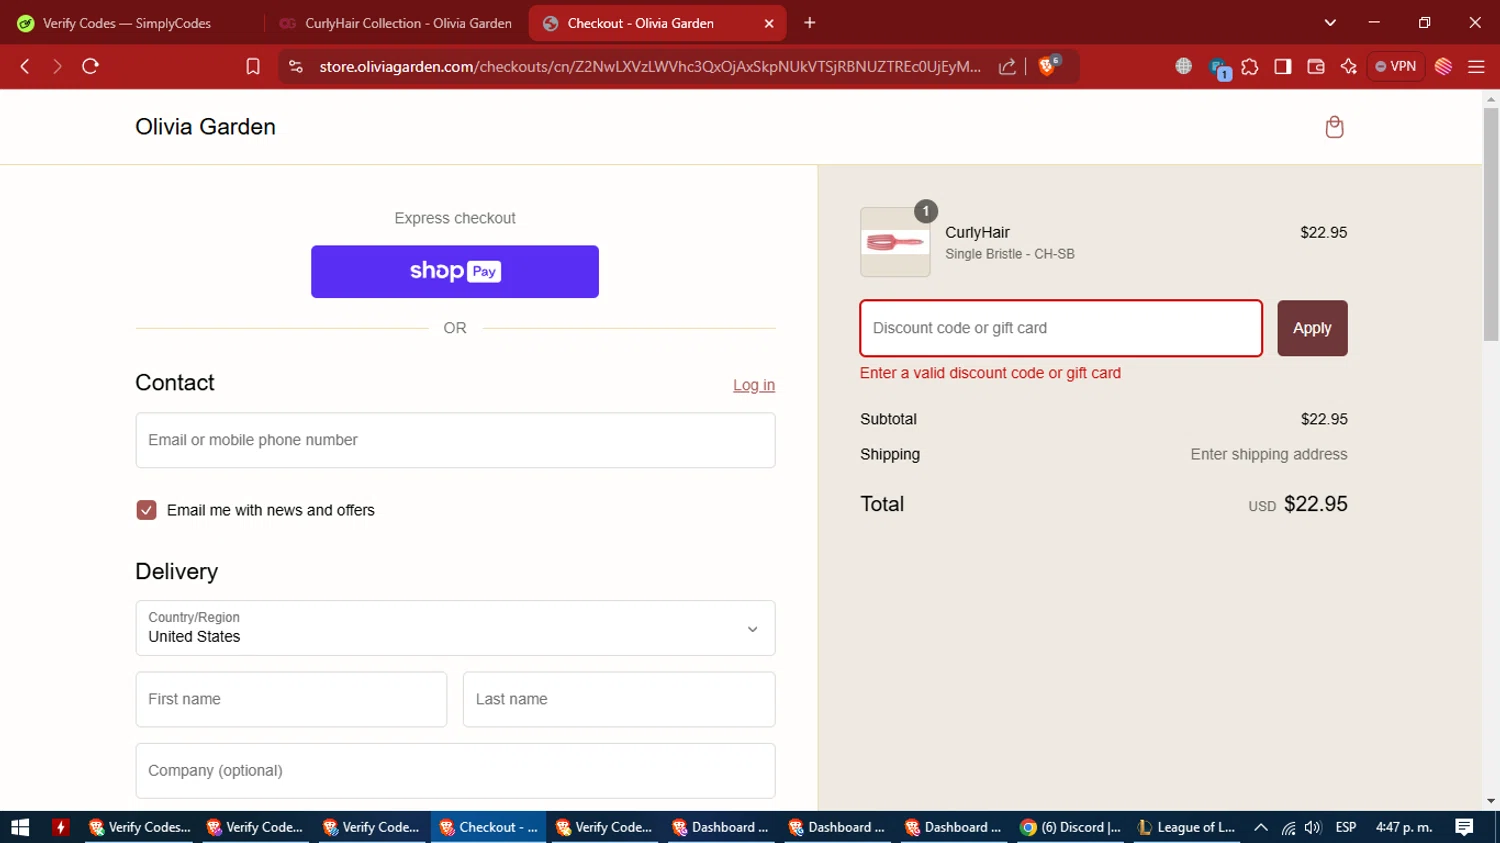Toggle the browser sidebar panel icon
This screenshot has width=1500, height=843.
click(1283, 66)
